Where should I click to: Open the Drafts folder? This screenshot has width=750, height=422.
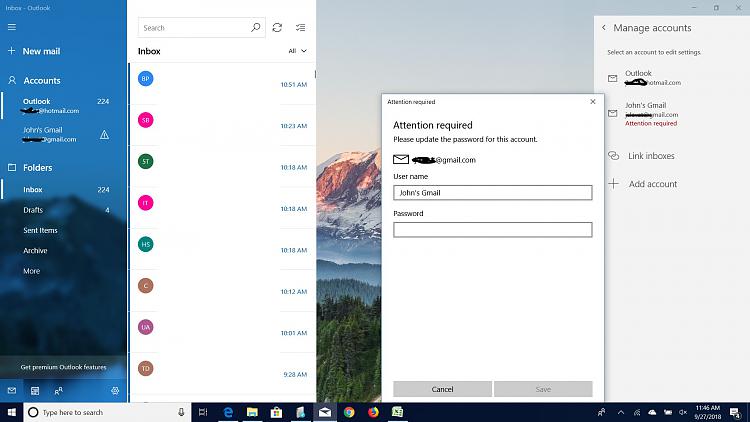click(64, 210)
